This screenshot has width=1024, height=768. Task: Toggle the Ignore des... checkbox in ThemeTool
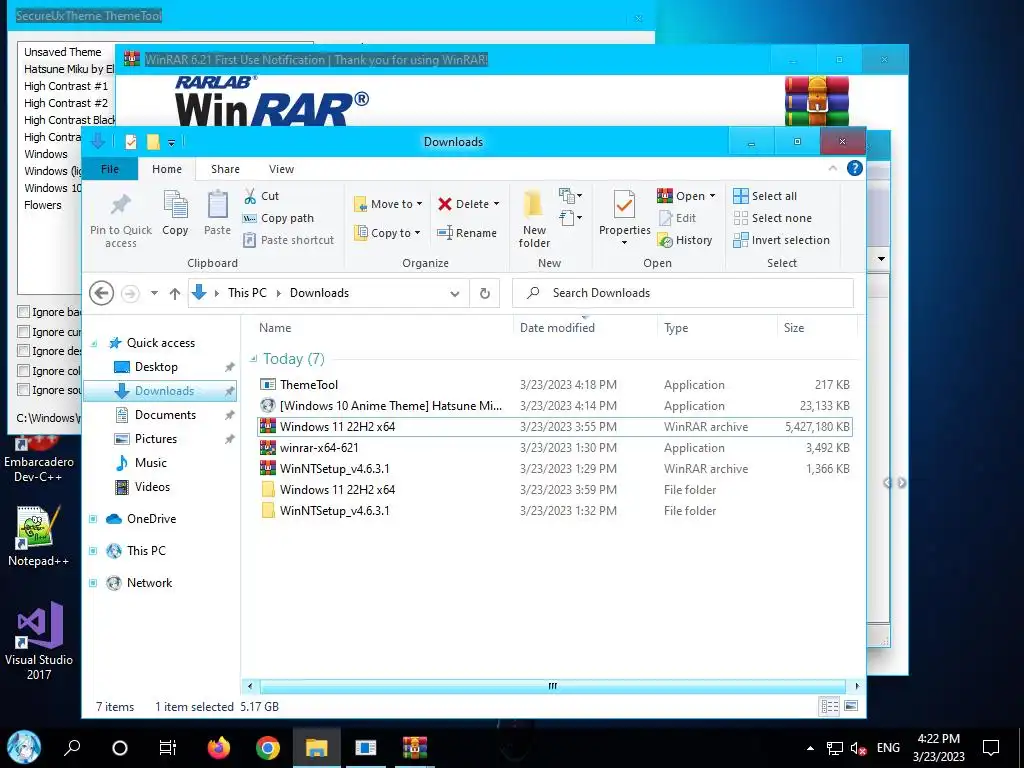[24, 351]
